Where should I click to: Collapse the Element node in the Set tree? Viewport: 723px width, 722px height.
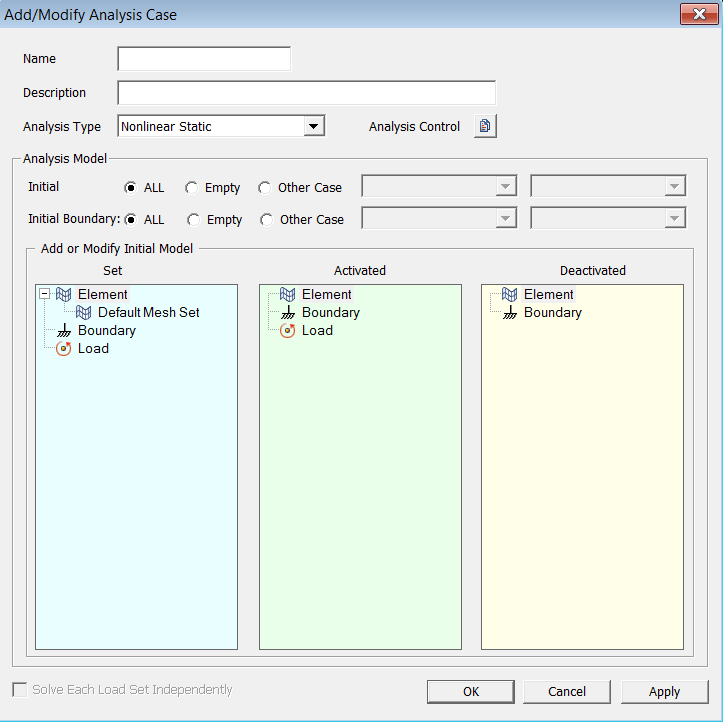pyautogui.click(x=44, y=295)
